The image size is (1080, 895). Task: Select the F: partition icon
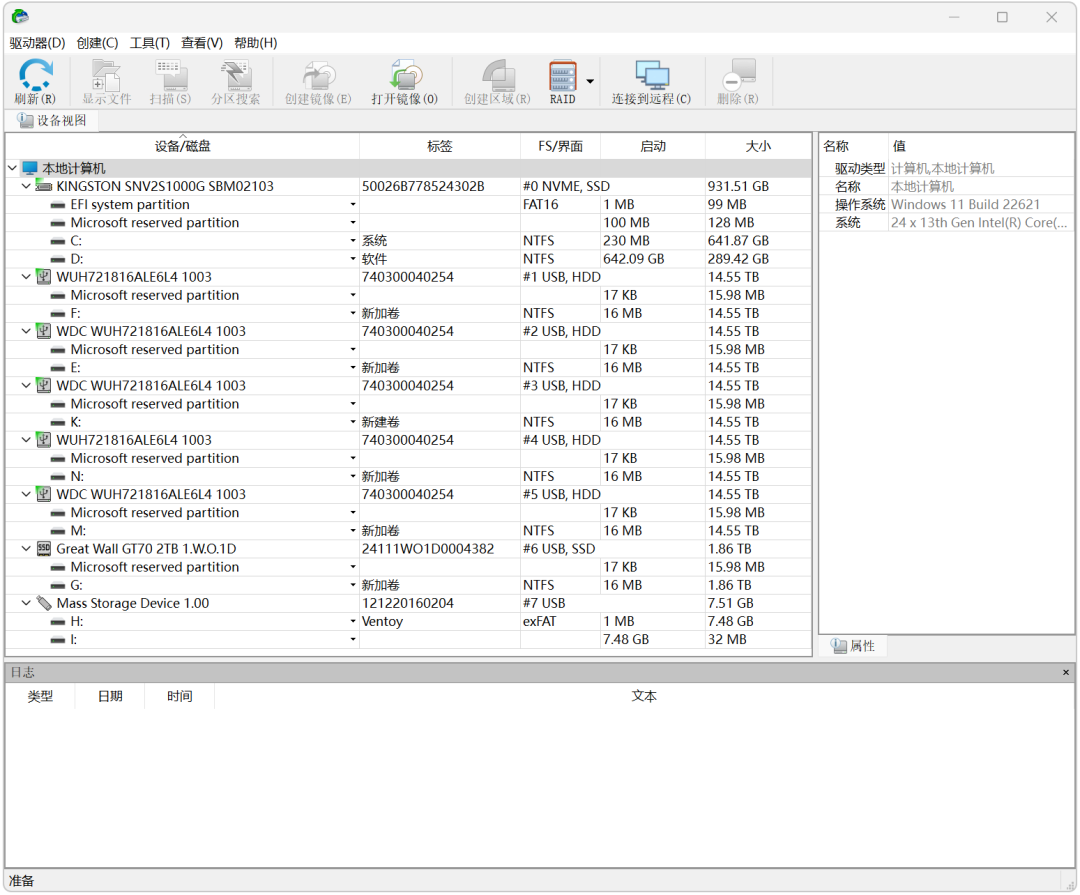coord(59,313)
